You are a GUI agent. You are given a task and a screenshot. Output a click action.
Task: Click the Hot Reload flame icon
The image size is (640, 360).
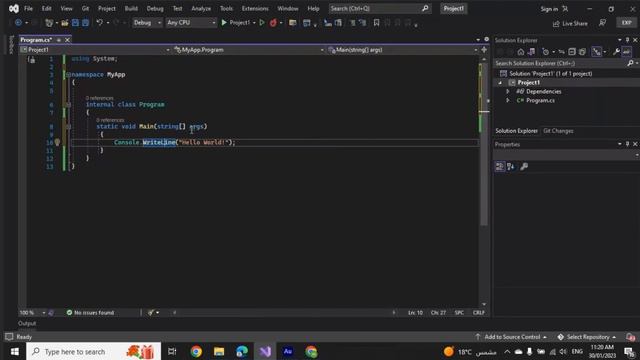tap(273, 23)
